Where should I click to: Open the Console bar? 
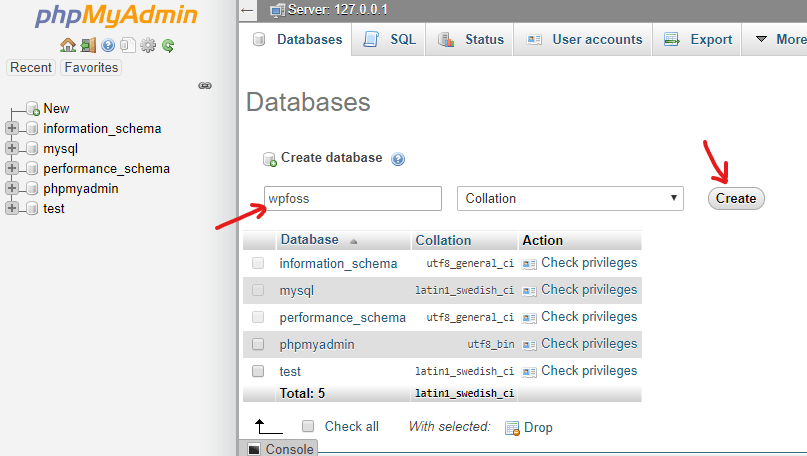click(x=278, y=449)
